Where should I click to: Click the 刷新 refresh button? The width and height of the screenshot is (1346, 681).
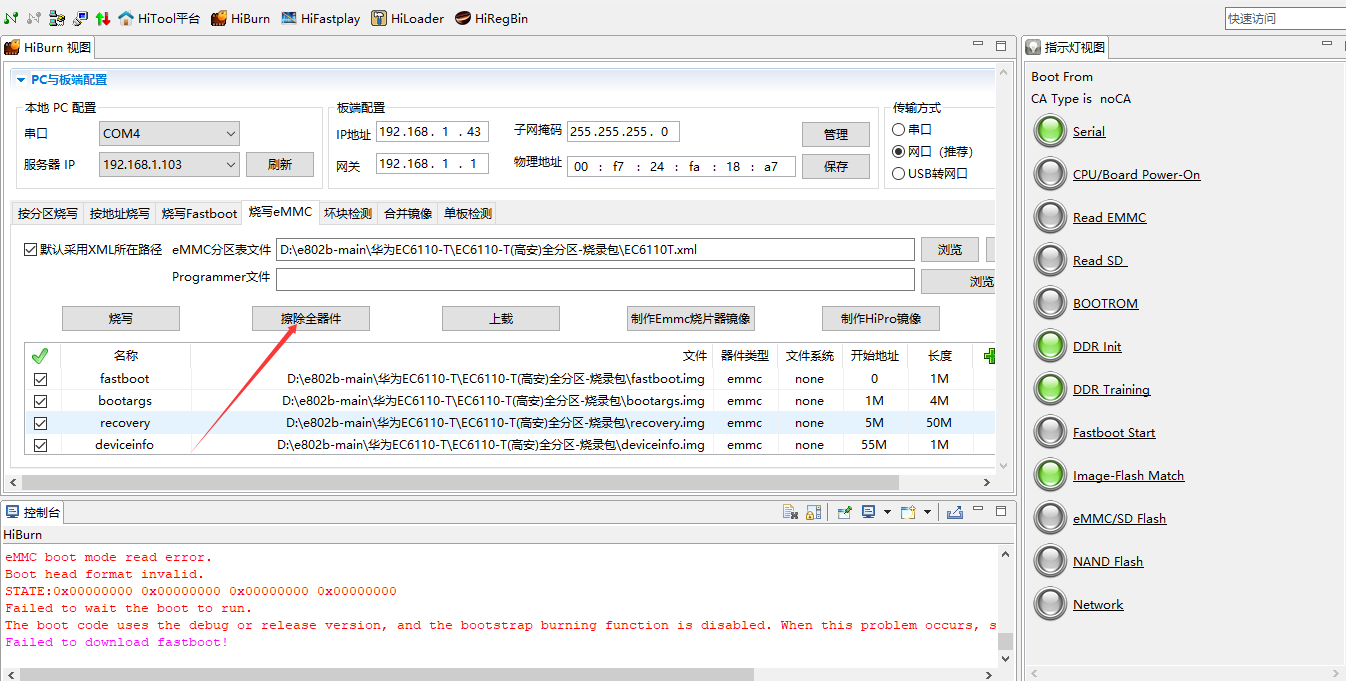tap(280, 164)
